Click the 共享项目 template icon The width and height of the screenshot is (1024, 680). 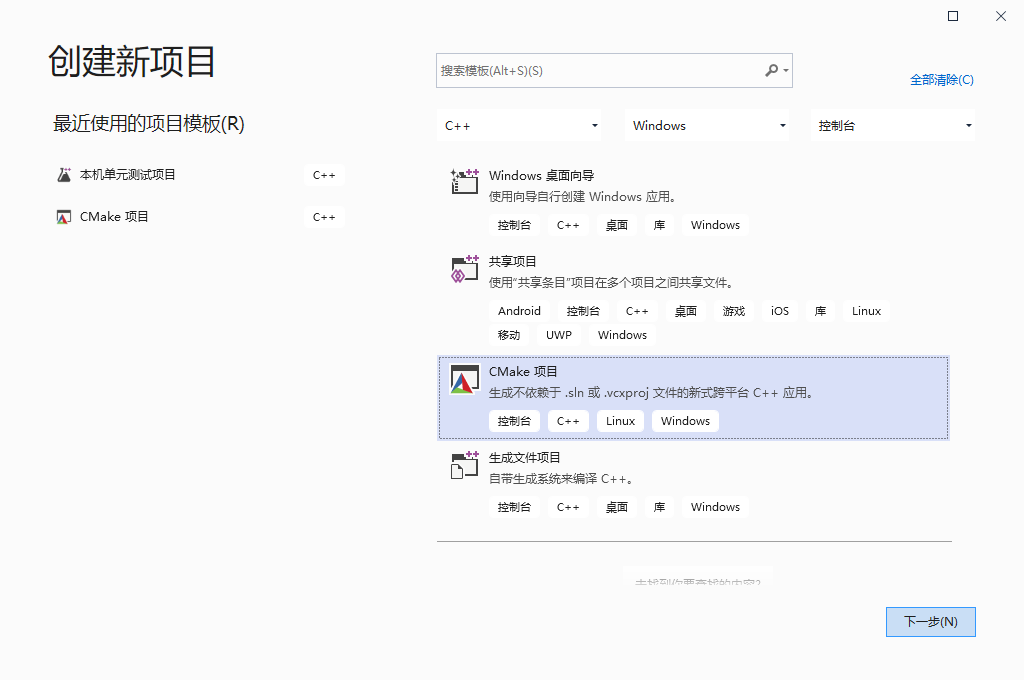coord(464,268)
